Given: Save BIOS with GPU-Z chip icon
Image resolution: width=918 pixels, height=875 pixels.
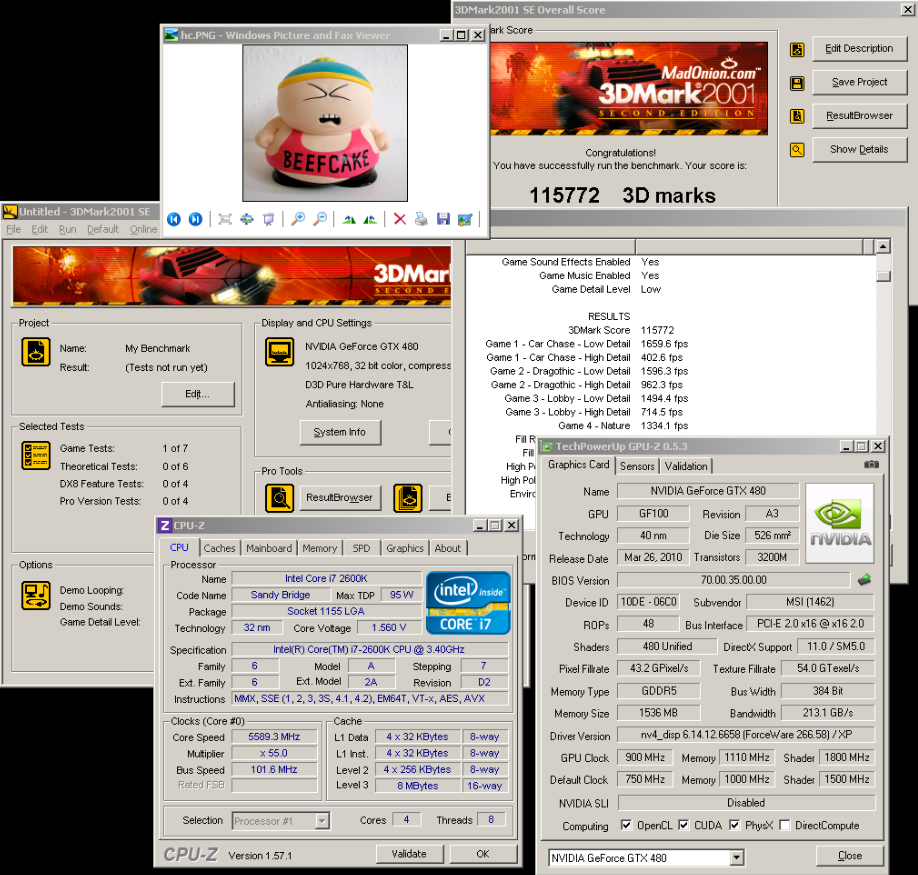Looking at the screenshot, I should [865, 579].
